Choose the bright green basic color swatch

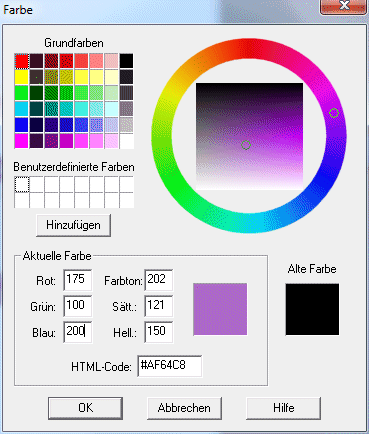tap(22, 93)
